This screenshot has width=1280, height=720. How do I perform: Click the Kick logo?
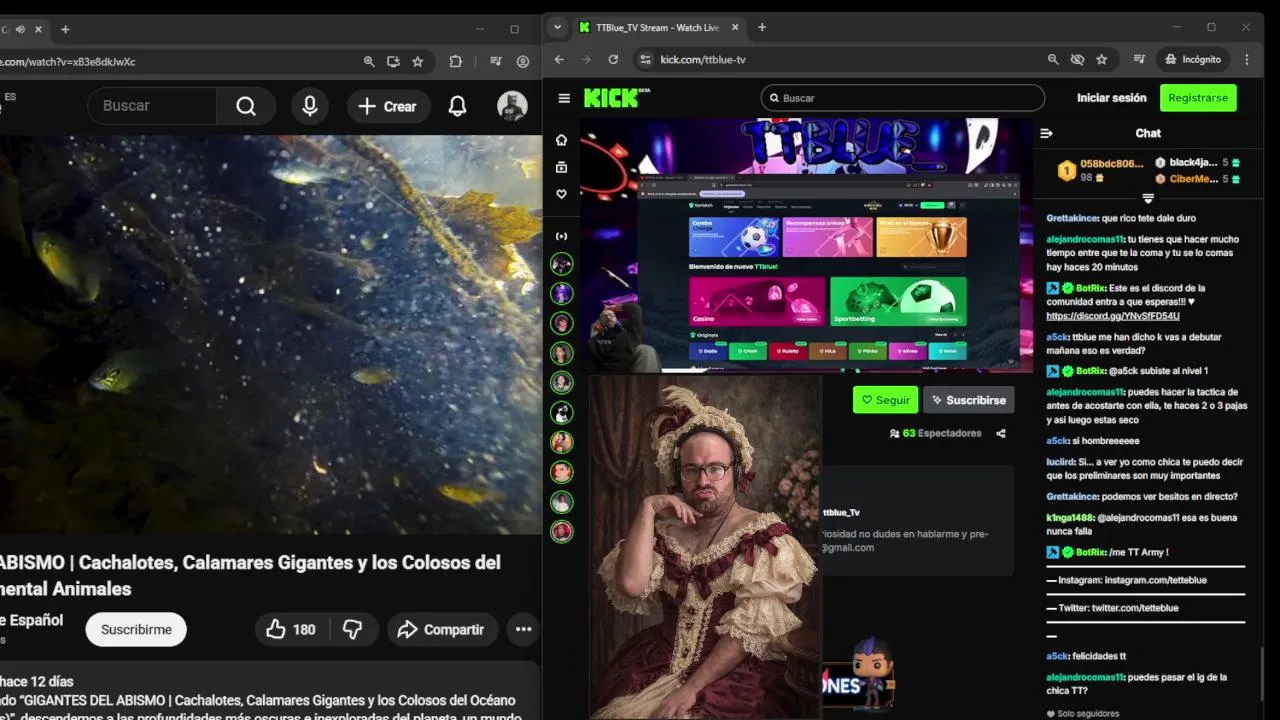[x=616, y=97]
